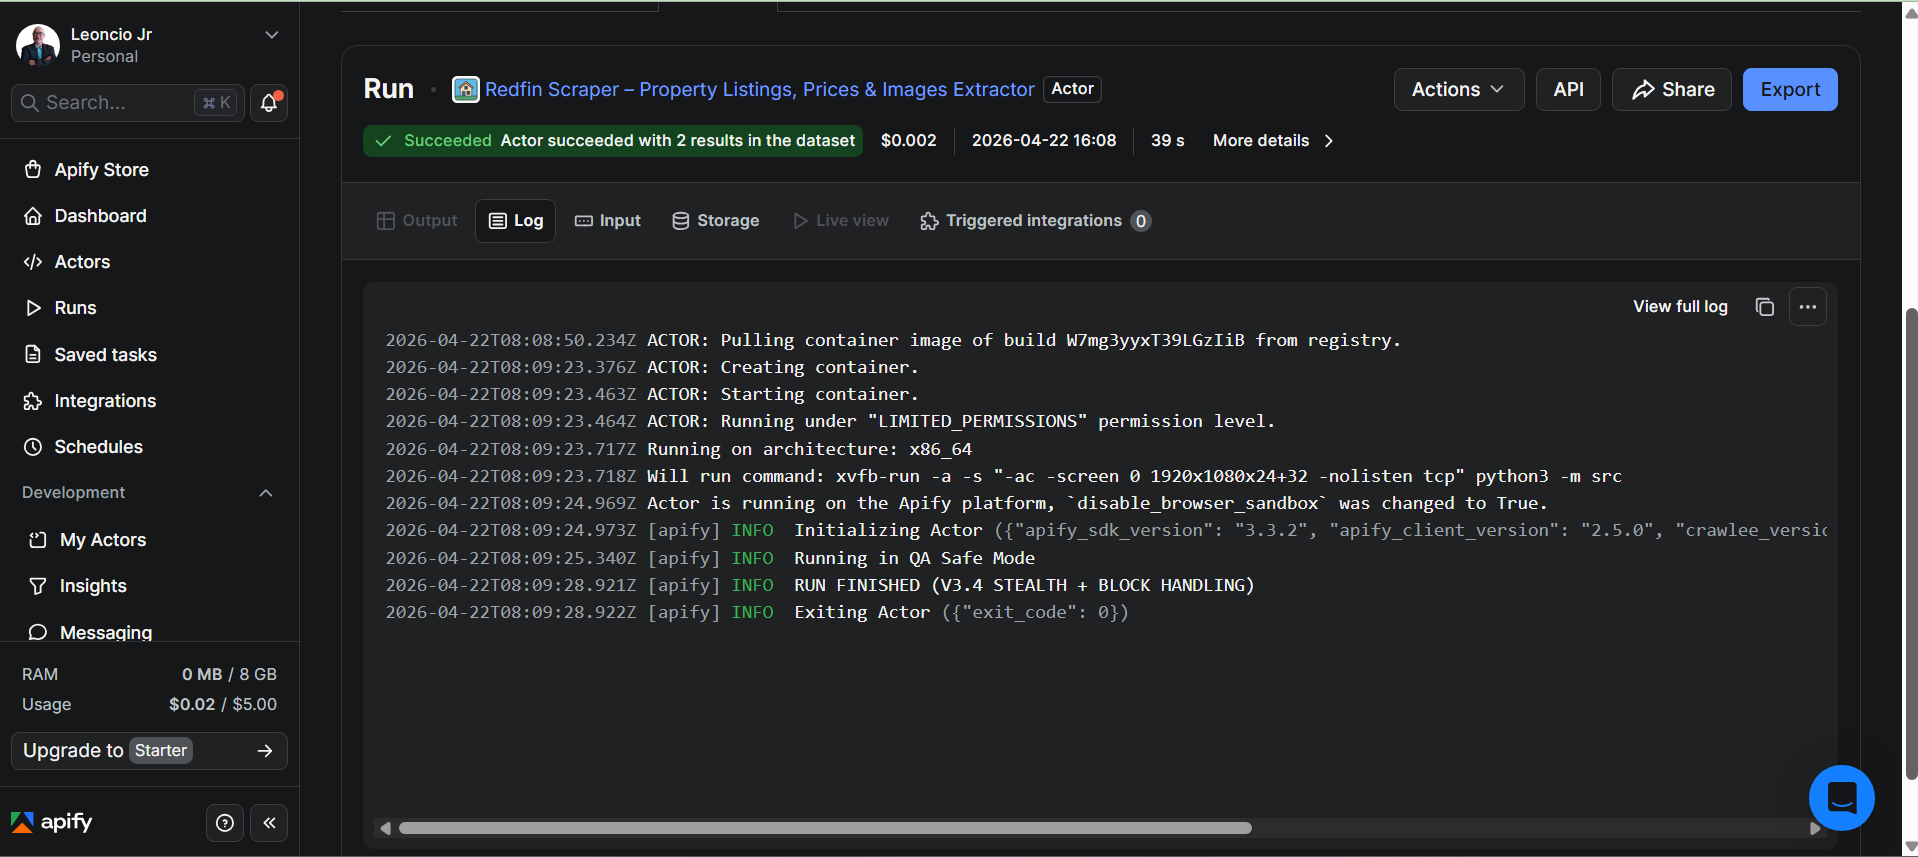Copy the log to clipboard
1918x857 pixels.
[x=1765, y=307]
